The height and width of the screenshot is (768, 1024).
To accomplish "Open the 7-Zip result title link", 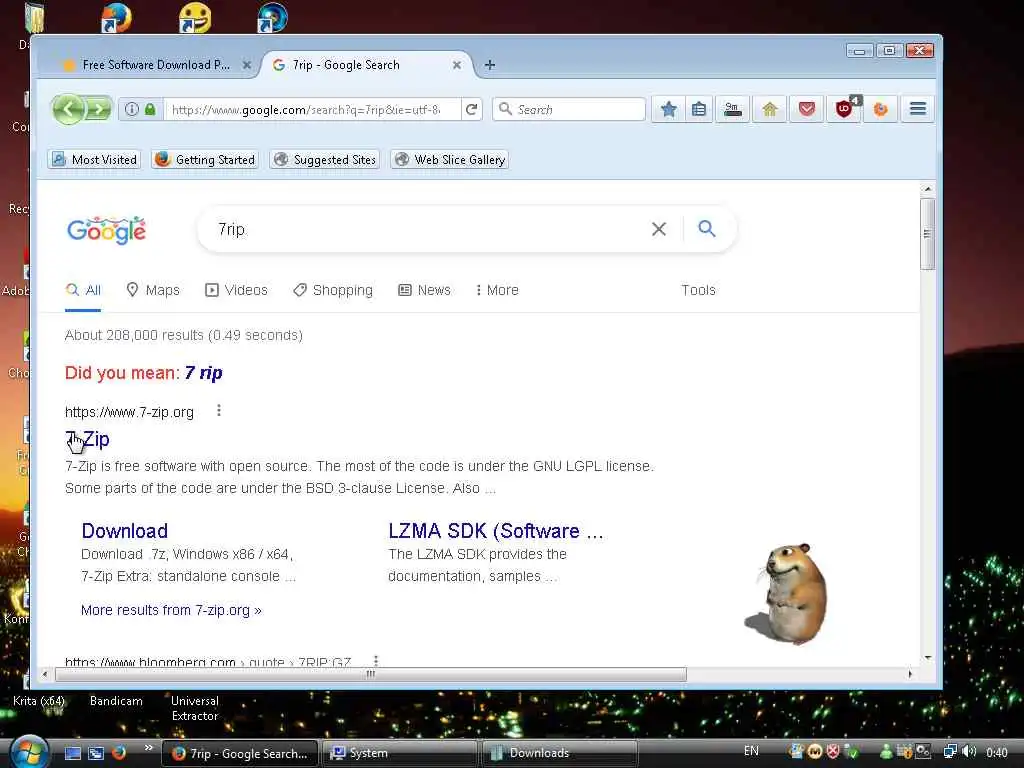I will 88,440.
